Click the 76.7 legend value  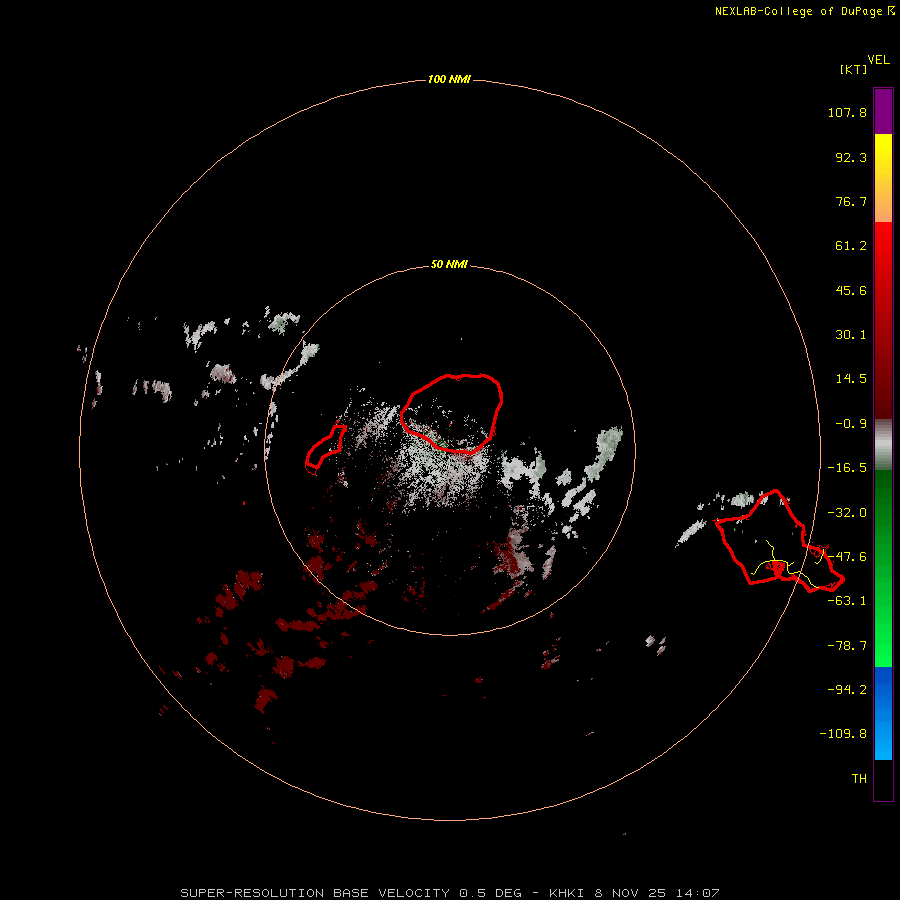[851, 201]
